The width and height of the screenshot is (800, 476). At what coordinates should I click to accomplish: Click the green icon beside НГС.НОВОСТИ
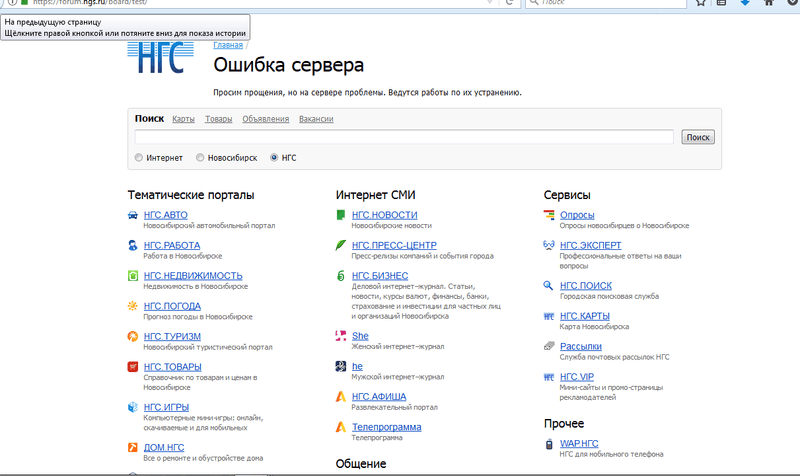click(341, 215)
